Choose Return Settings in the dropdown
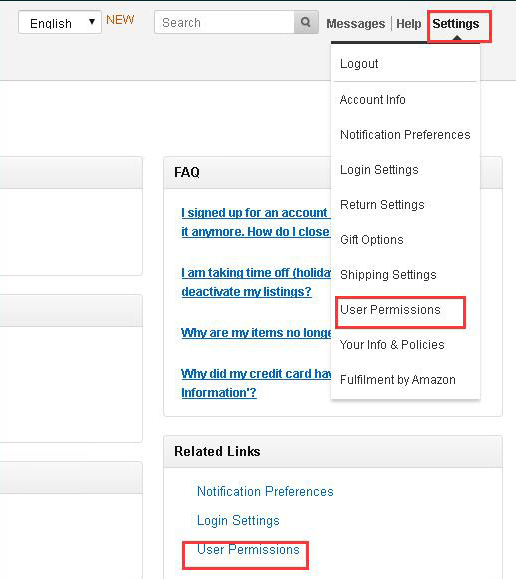Viewport: 516px width, 579px height. tap(382, 205)
